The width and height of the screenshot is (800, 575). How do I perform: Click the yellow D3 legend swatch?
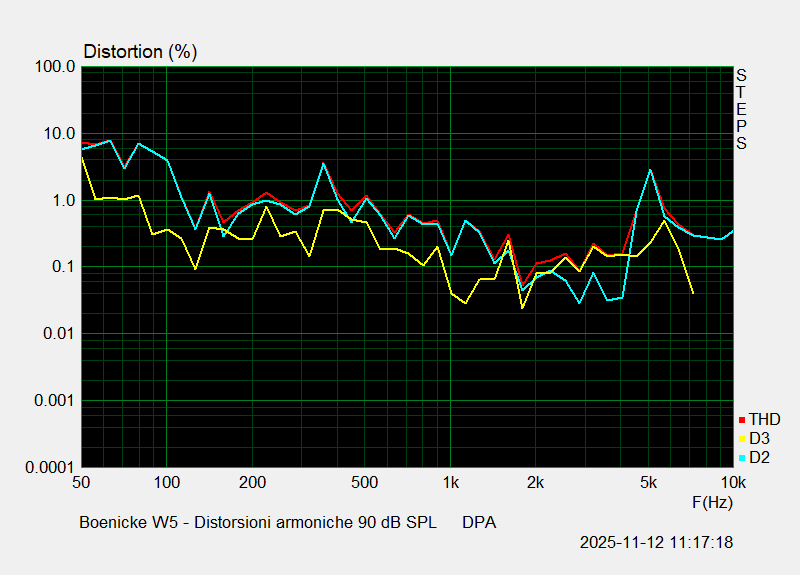coord(742,439)
